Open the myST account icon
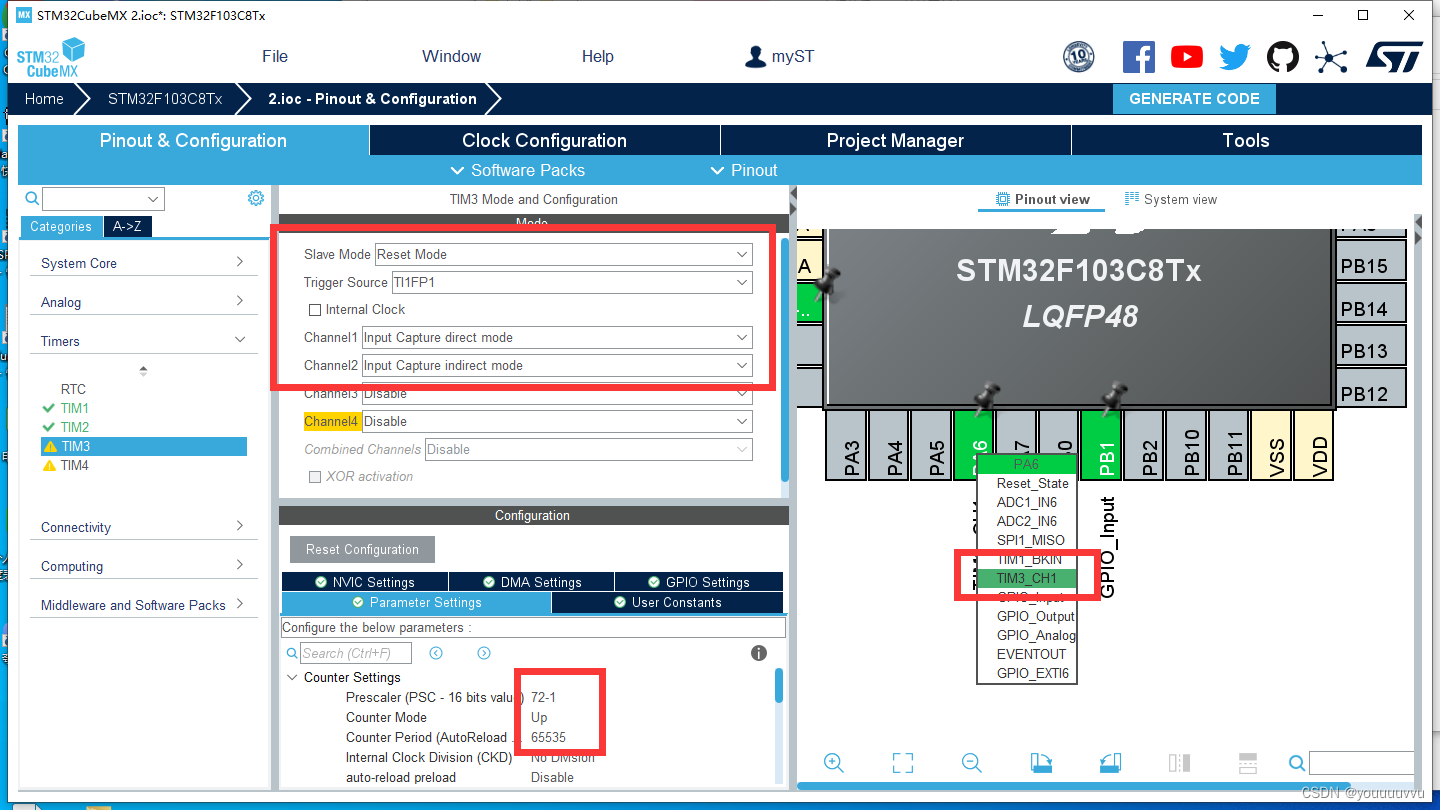This screenshot has height=810, width=1440. click(x=756, y=57)
